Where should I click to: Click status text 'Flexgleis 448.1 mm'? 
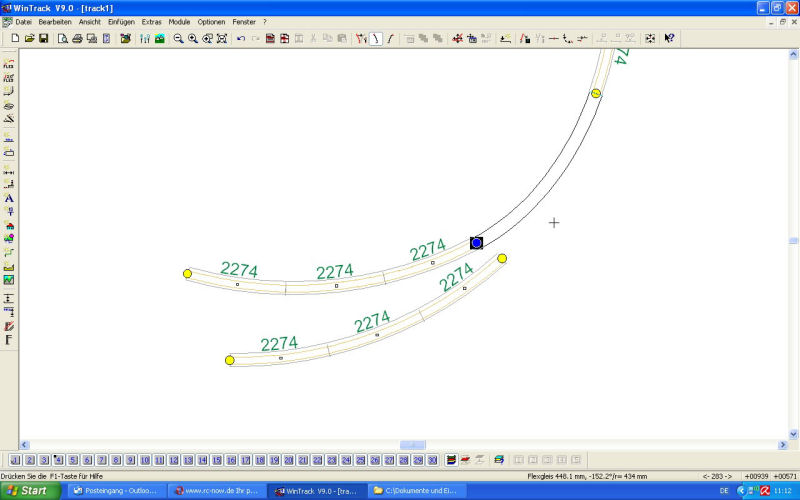pos(557,476)
